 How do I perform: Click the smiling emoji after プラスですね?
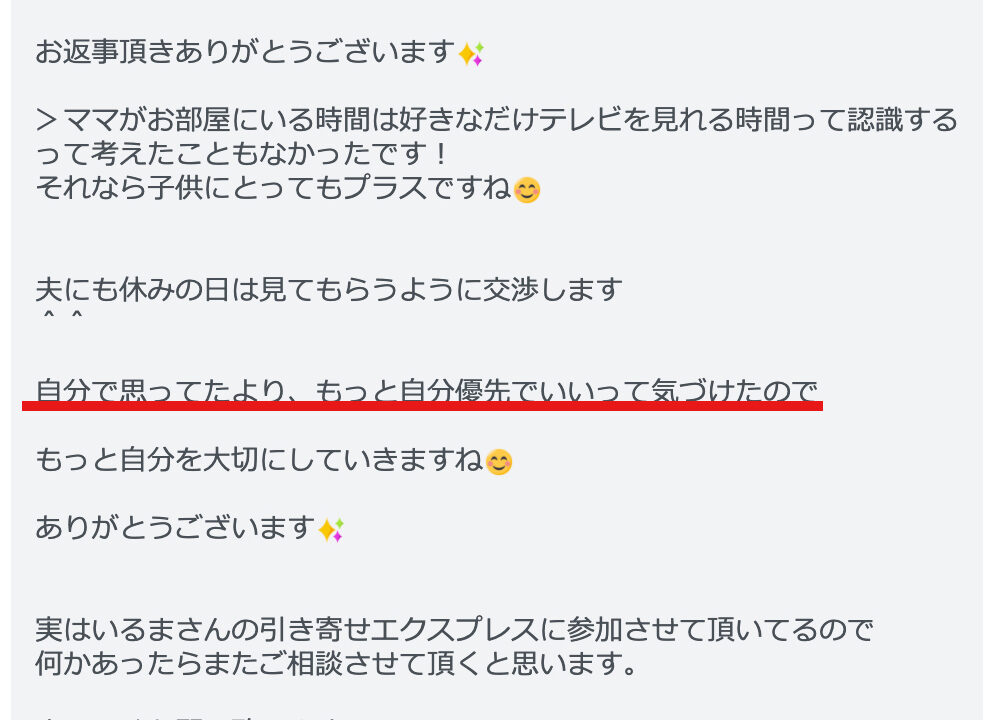coord(526,190)
